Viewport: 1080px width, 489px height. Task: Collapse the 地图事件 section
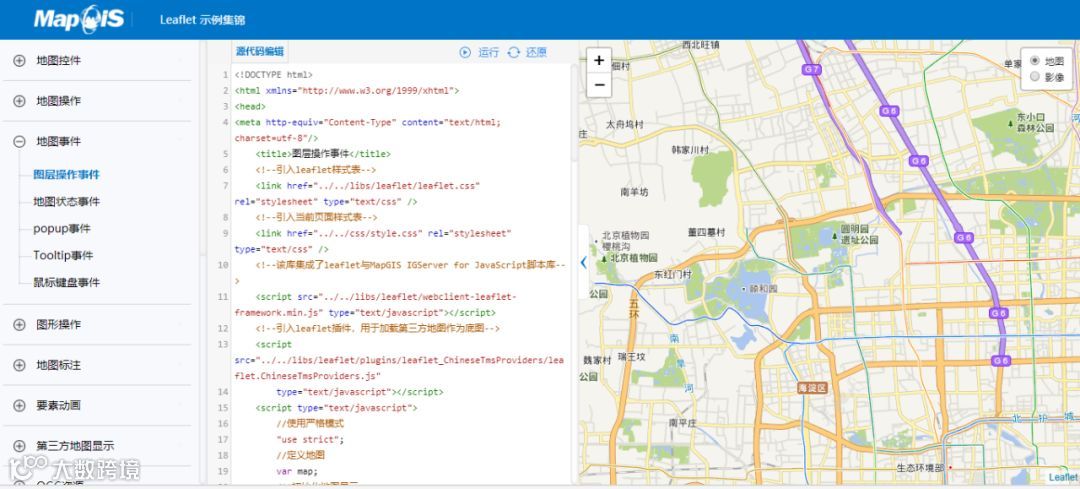tap(19, 142)
